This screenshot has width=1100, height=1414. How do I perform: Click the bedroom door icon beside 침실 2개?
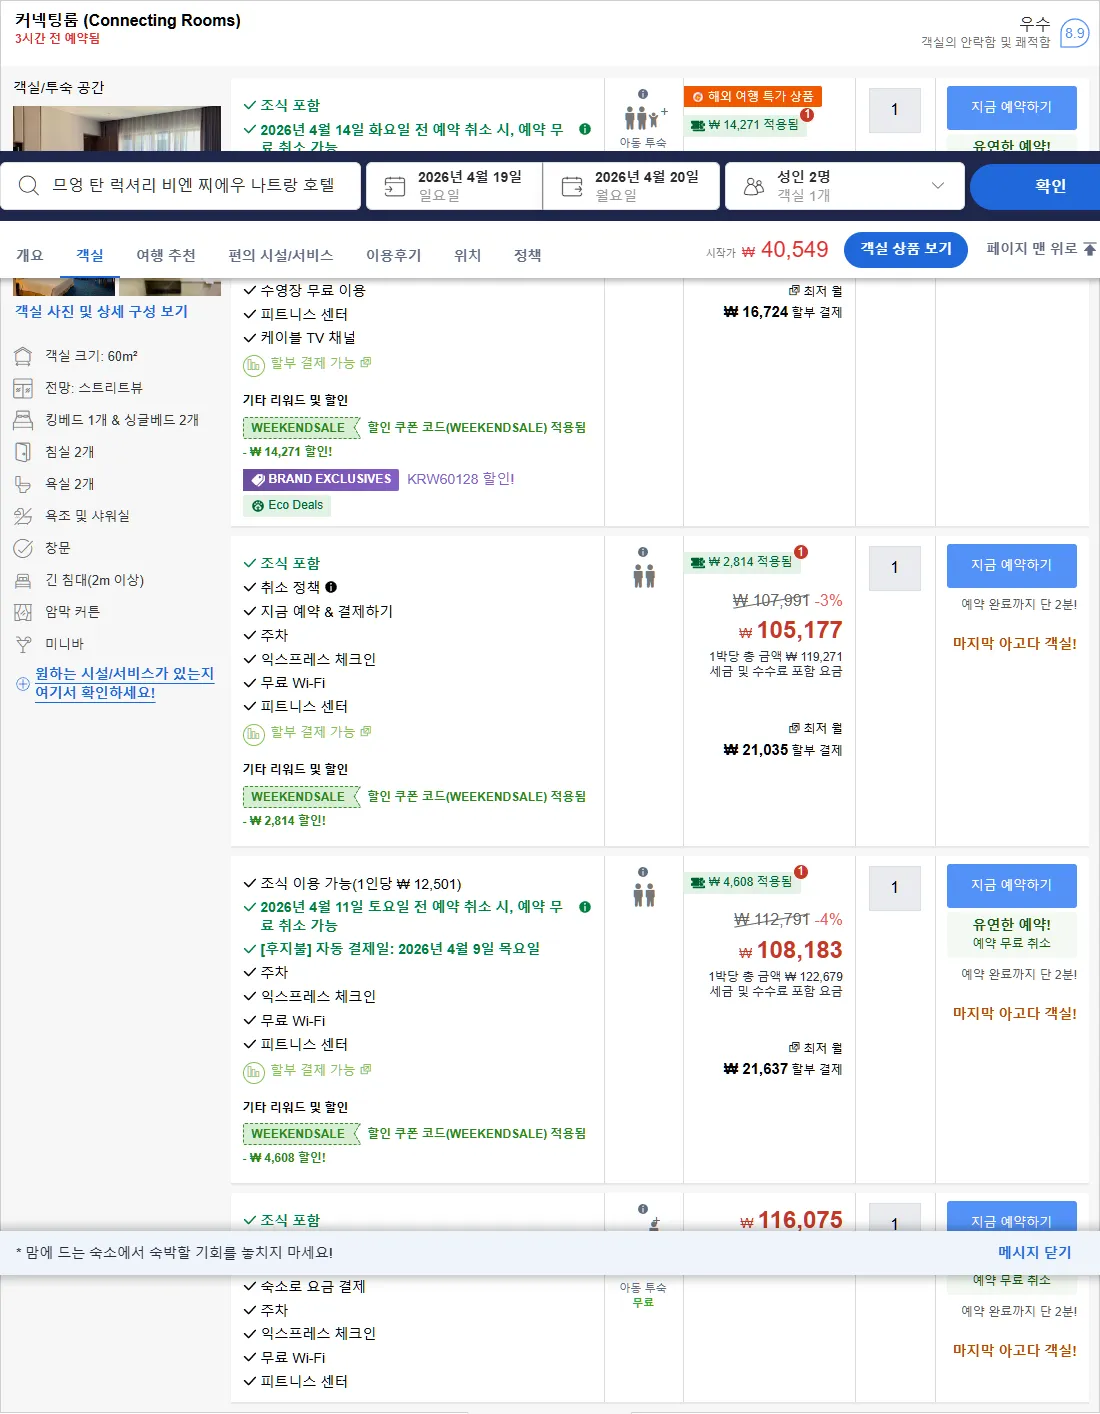point(23,452)
